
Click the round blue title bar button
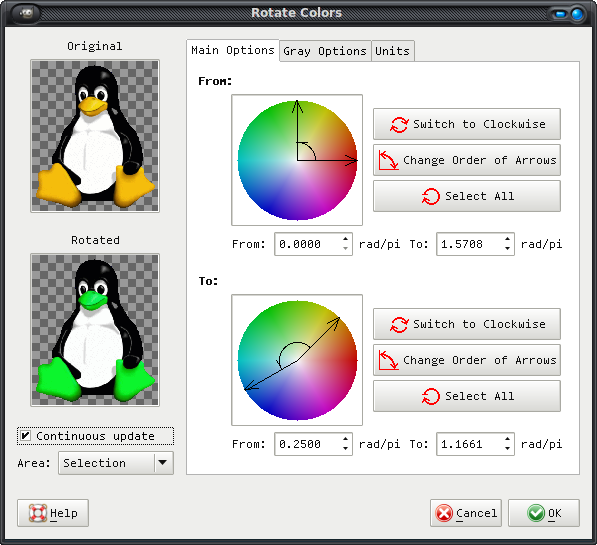click(x=577, y=14)
